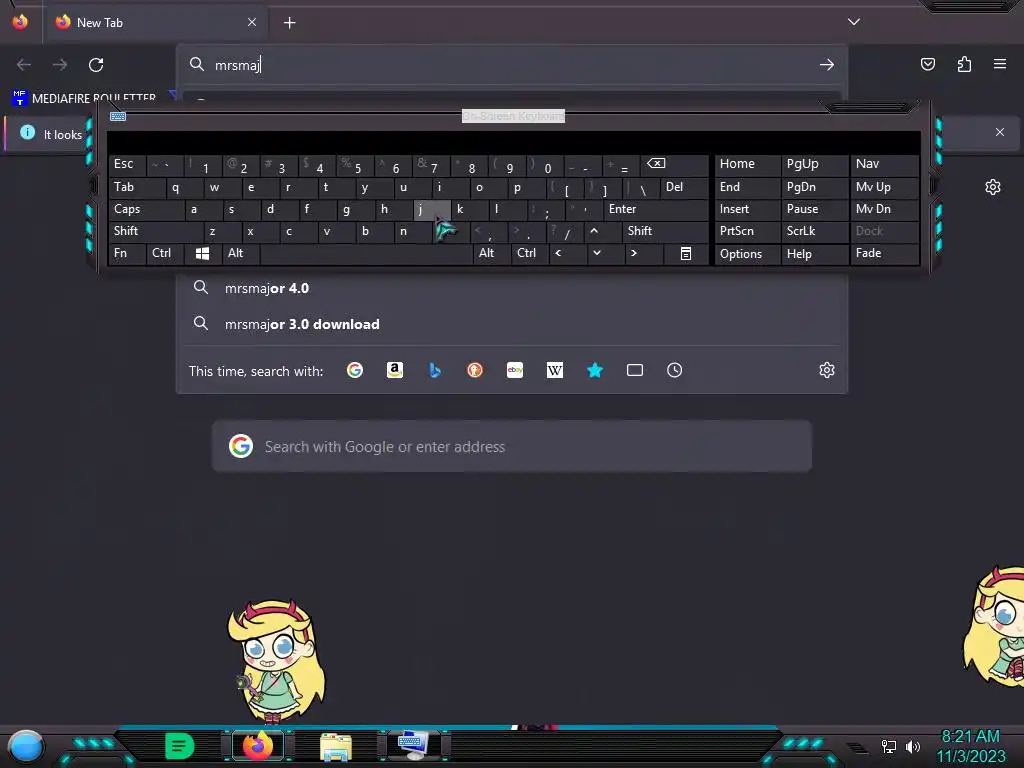Hit the Tab key on On-Screen Keyboard
This screenshot has height=768, width=1024.
pyautogui.click(x=136, y=187)
